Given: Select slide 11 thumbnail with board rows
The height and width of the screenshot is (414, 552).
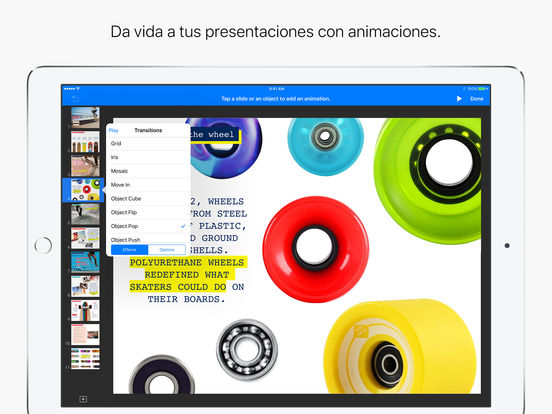Looking at the screenshot, I should 85,359.
